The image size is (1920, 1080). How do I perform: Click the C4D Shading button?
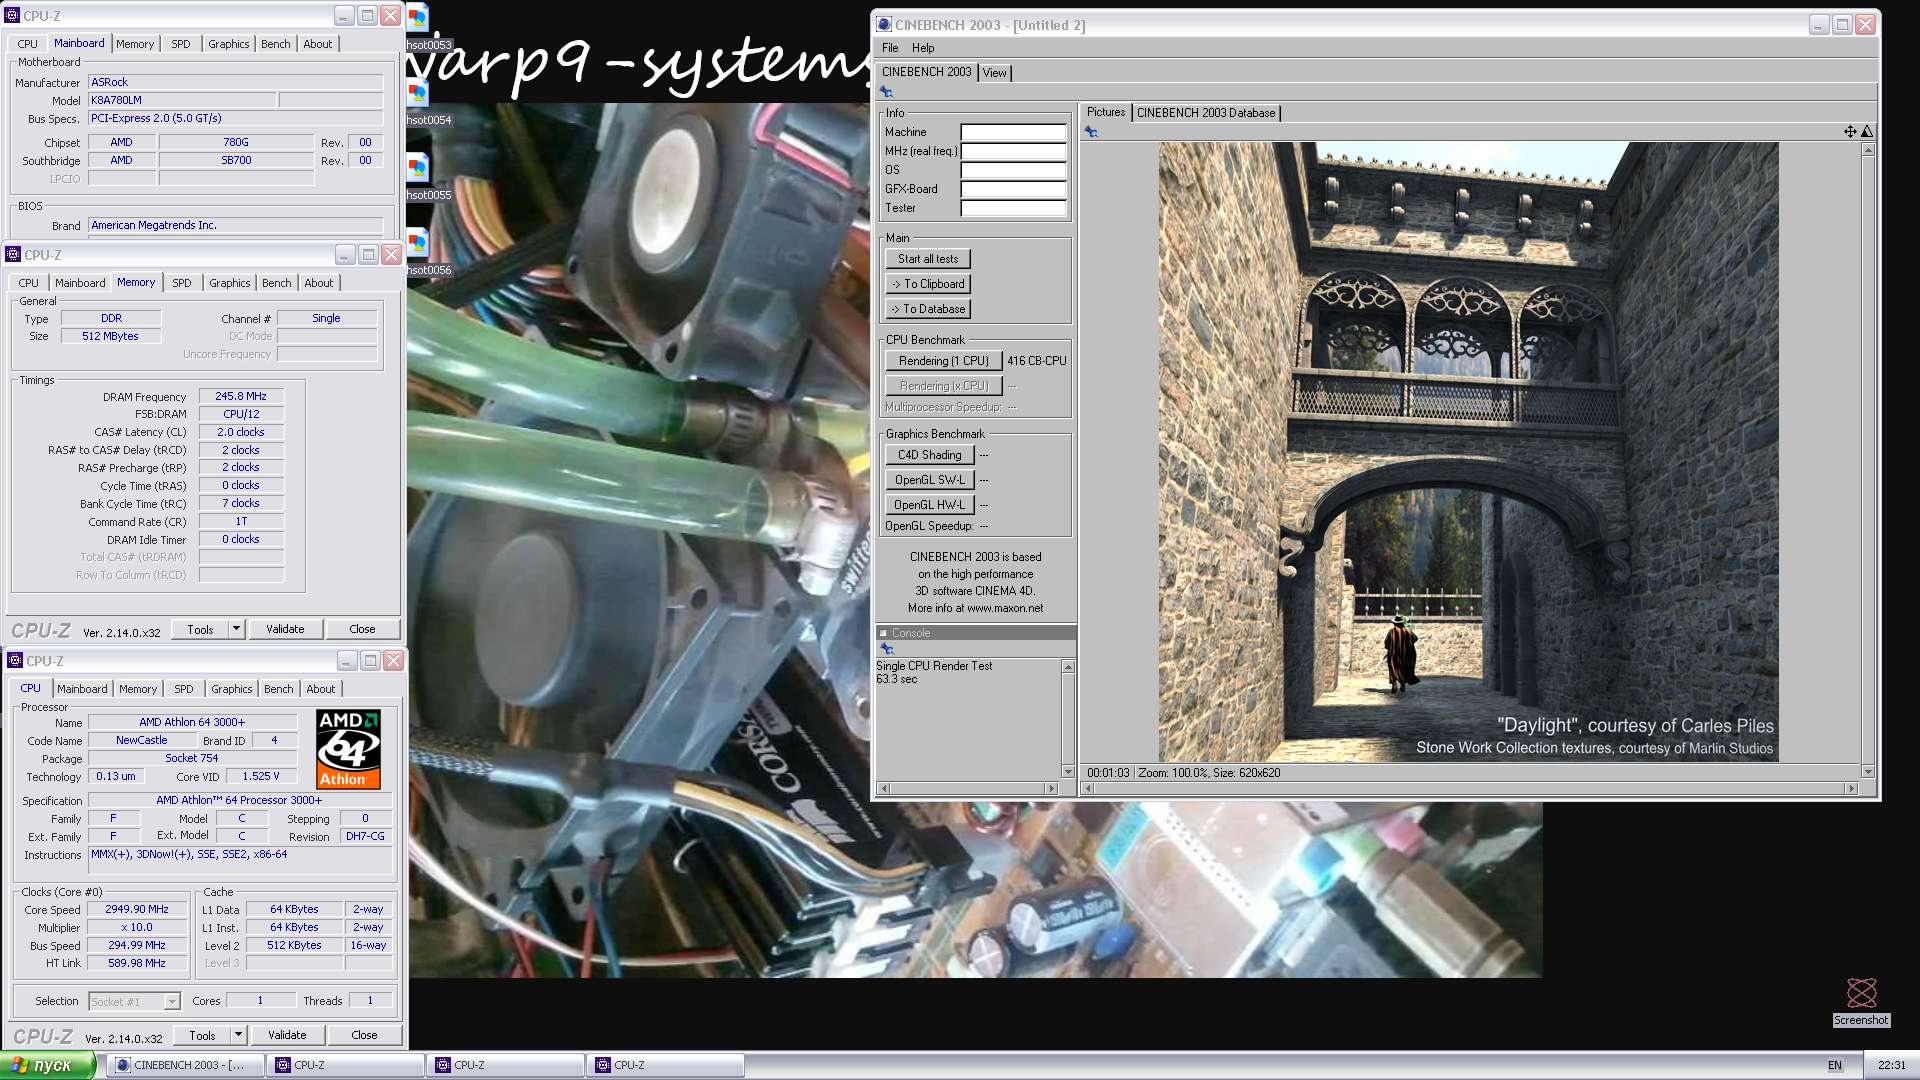click(929, 455)
